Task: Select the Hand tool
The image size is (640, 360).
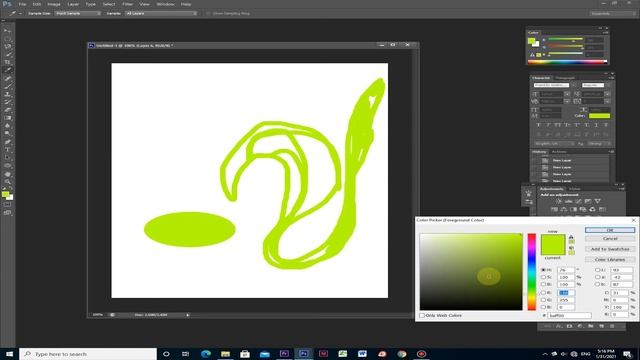Action: tap(7, 174)
